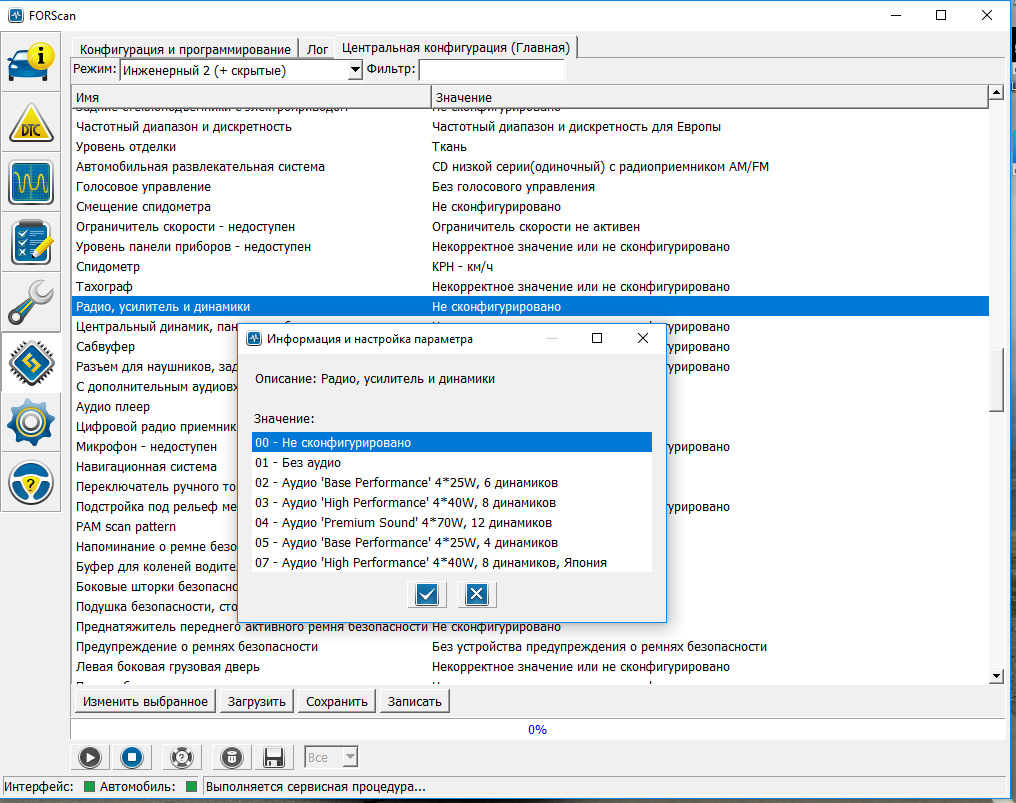This screenshot has width=1016, height=803.
Task: Confirm parameter with checkmark button
Action: point(427,594)
